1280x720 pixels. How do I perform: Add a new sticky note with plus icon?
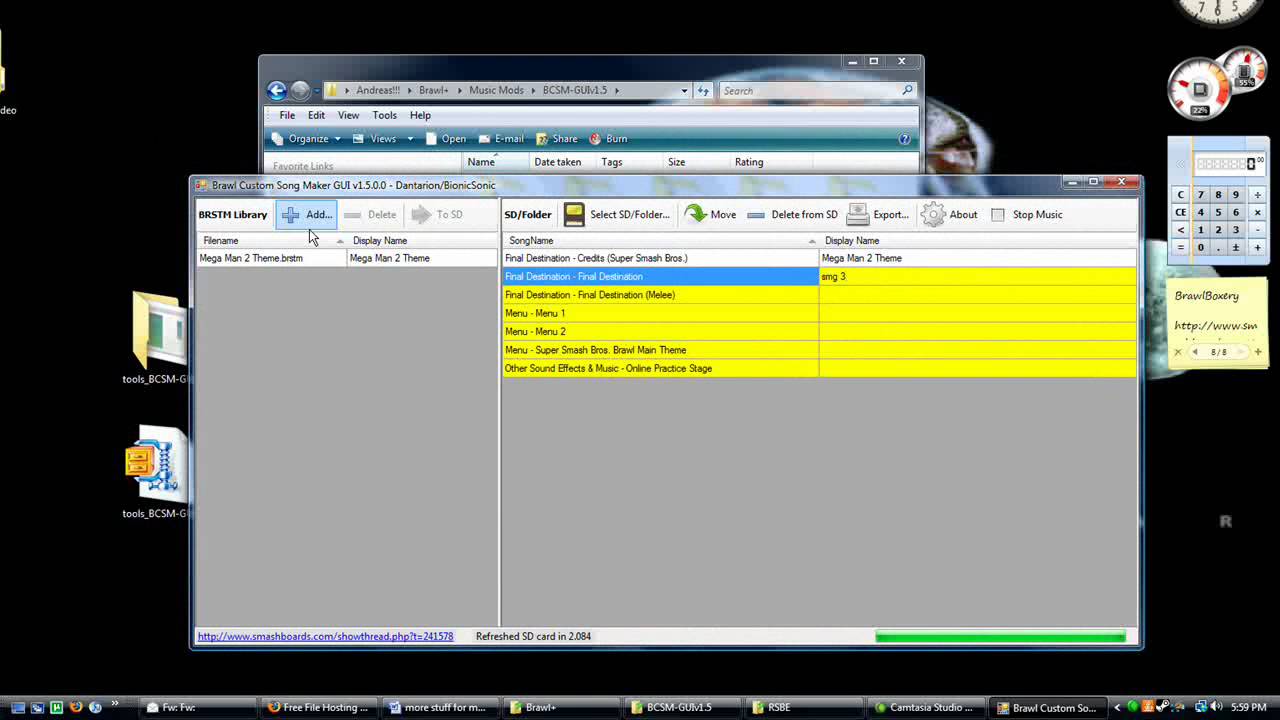[x=1258, y=352]
